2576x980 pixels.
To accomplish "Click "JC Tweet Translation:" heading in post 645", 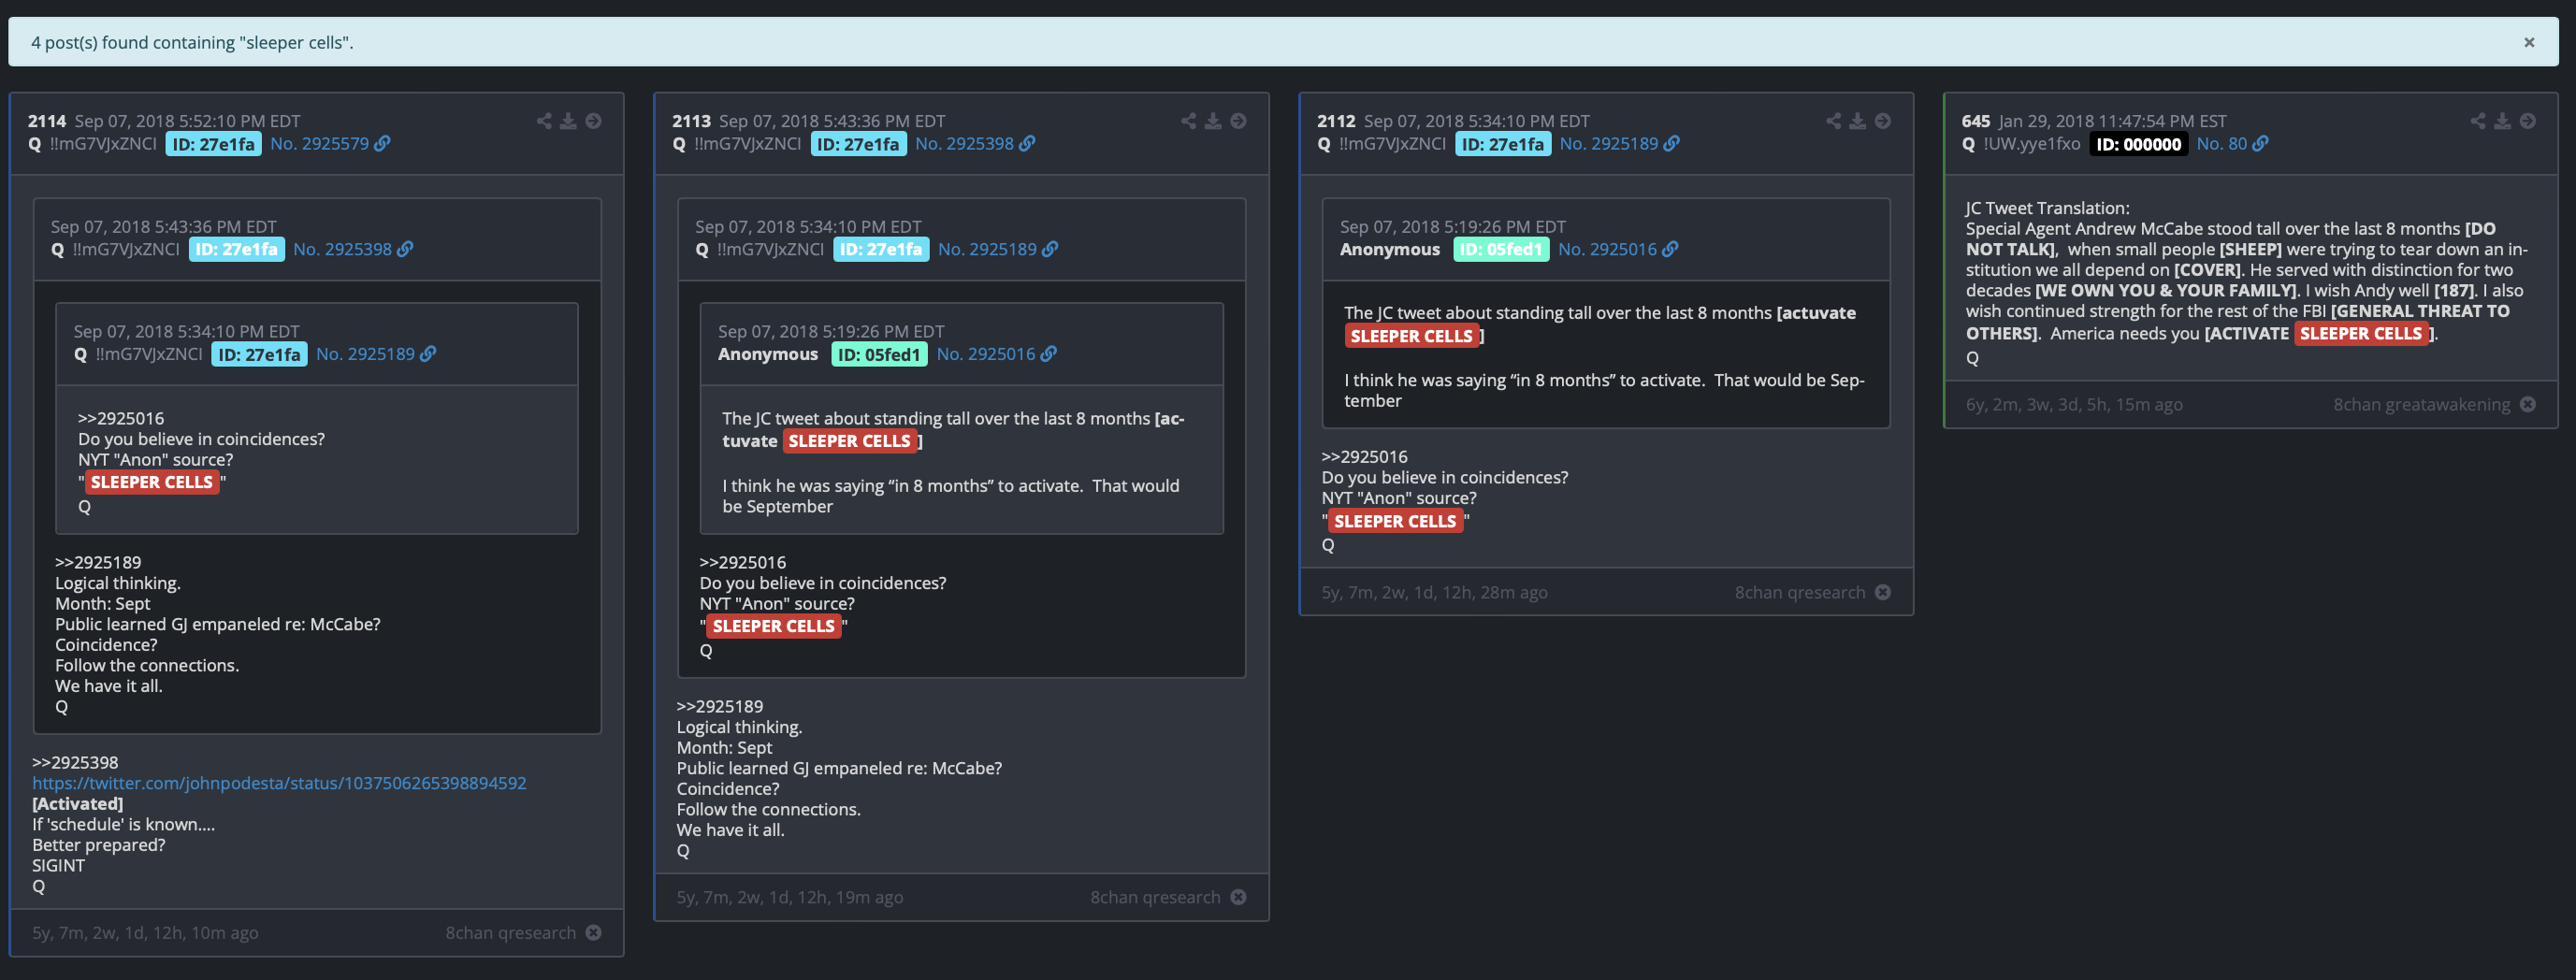I will [2047, 208].
